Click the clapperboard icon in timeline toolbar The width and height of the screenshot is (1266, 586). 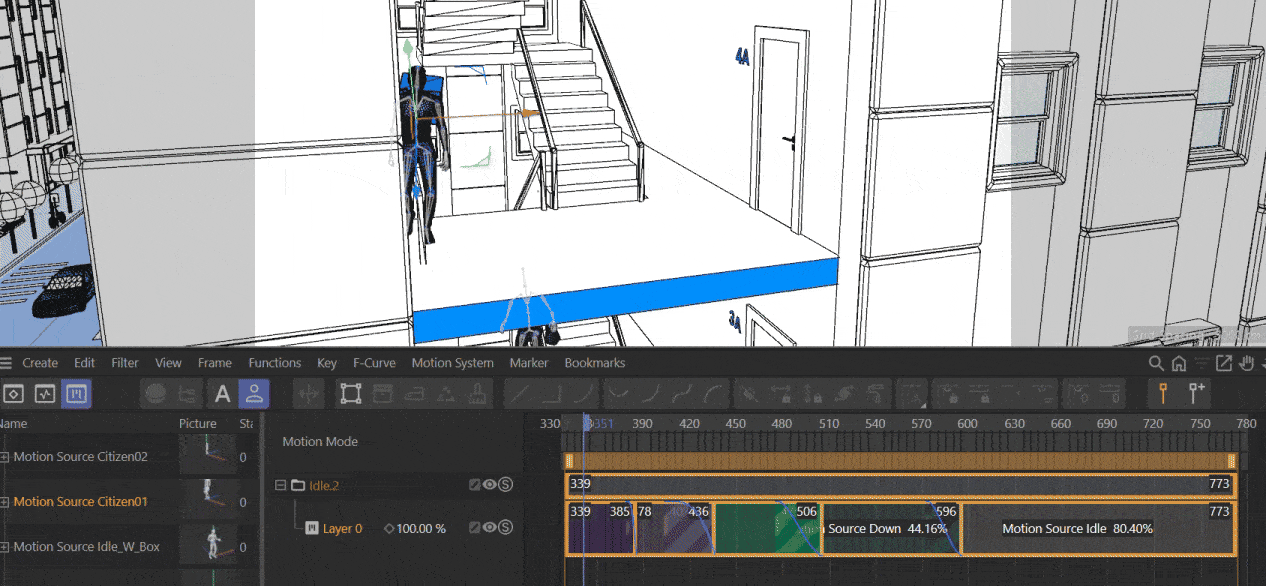(x=384, y=394)
